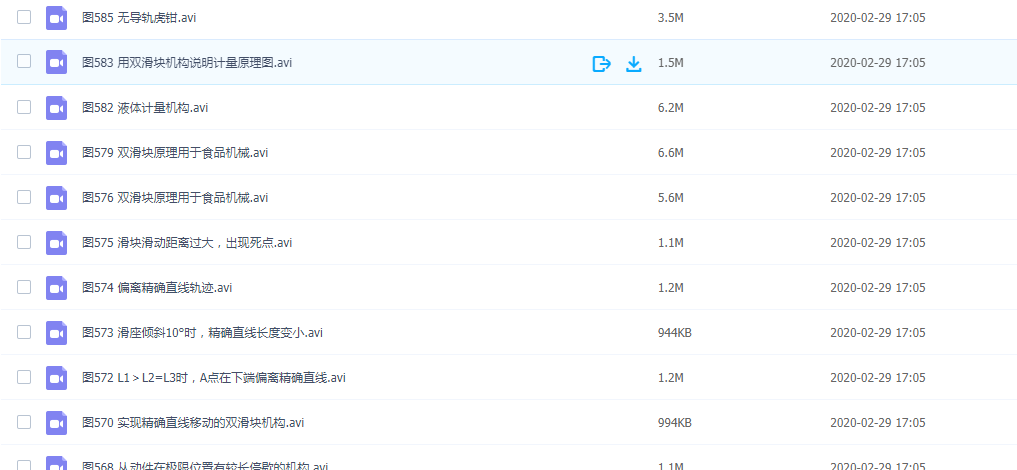This screenshot has height=470, width=1017.
Task: Click the share icon on the 图583 row
Action: [601, 63]
